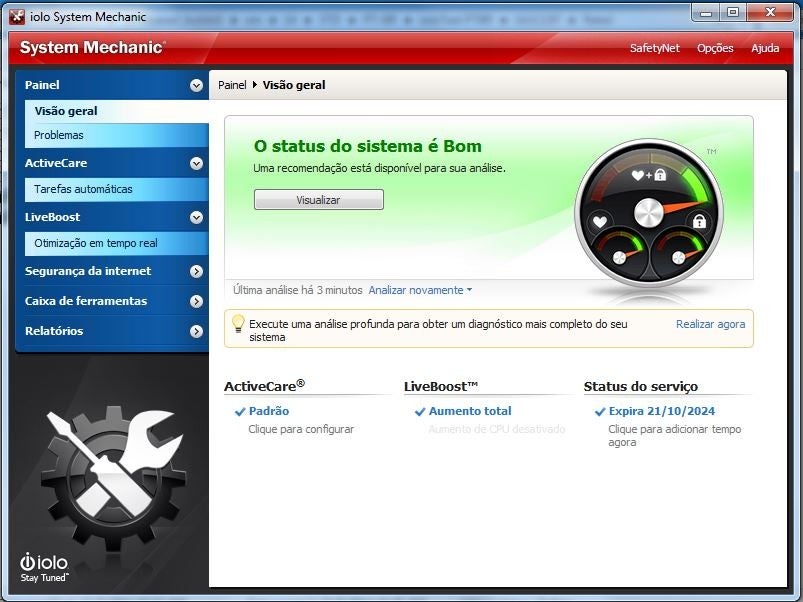Image resolution: width=803 pixels, height=602 pixels.
Task: Expand the Segurança da internet section
Action: (x=197, y=271)
